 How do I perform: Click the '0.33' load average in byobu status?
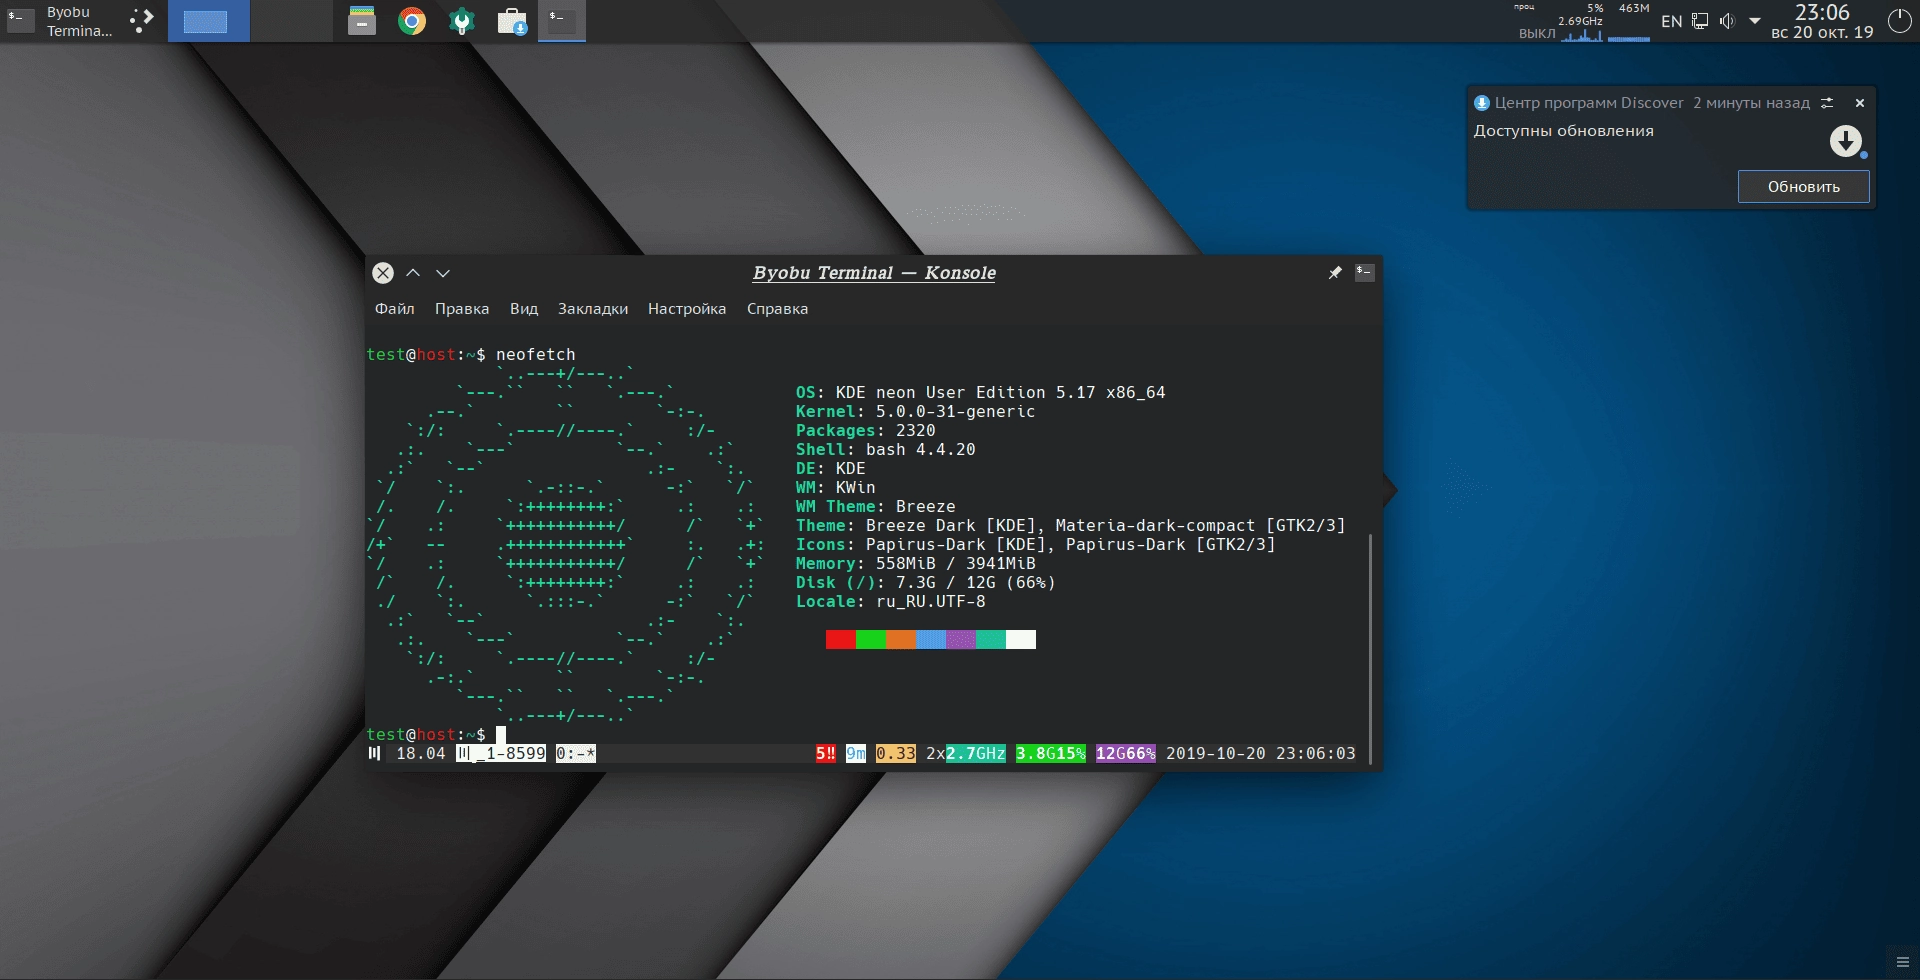[896, 754]
